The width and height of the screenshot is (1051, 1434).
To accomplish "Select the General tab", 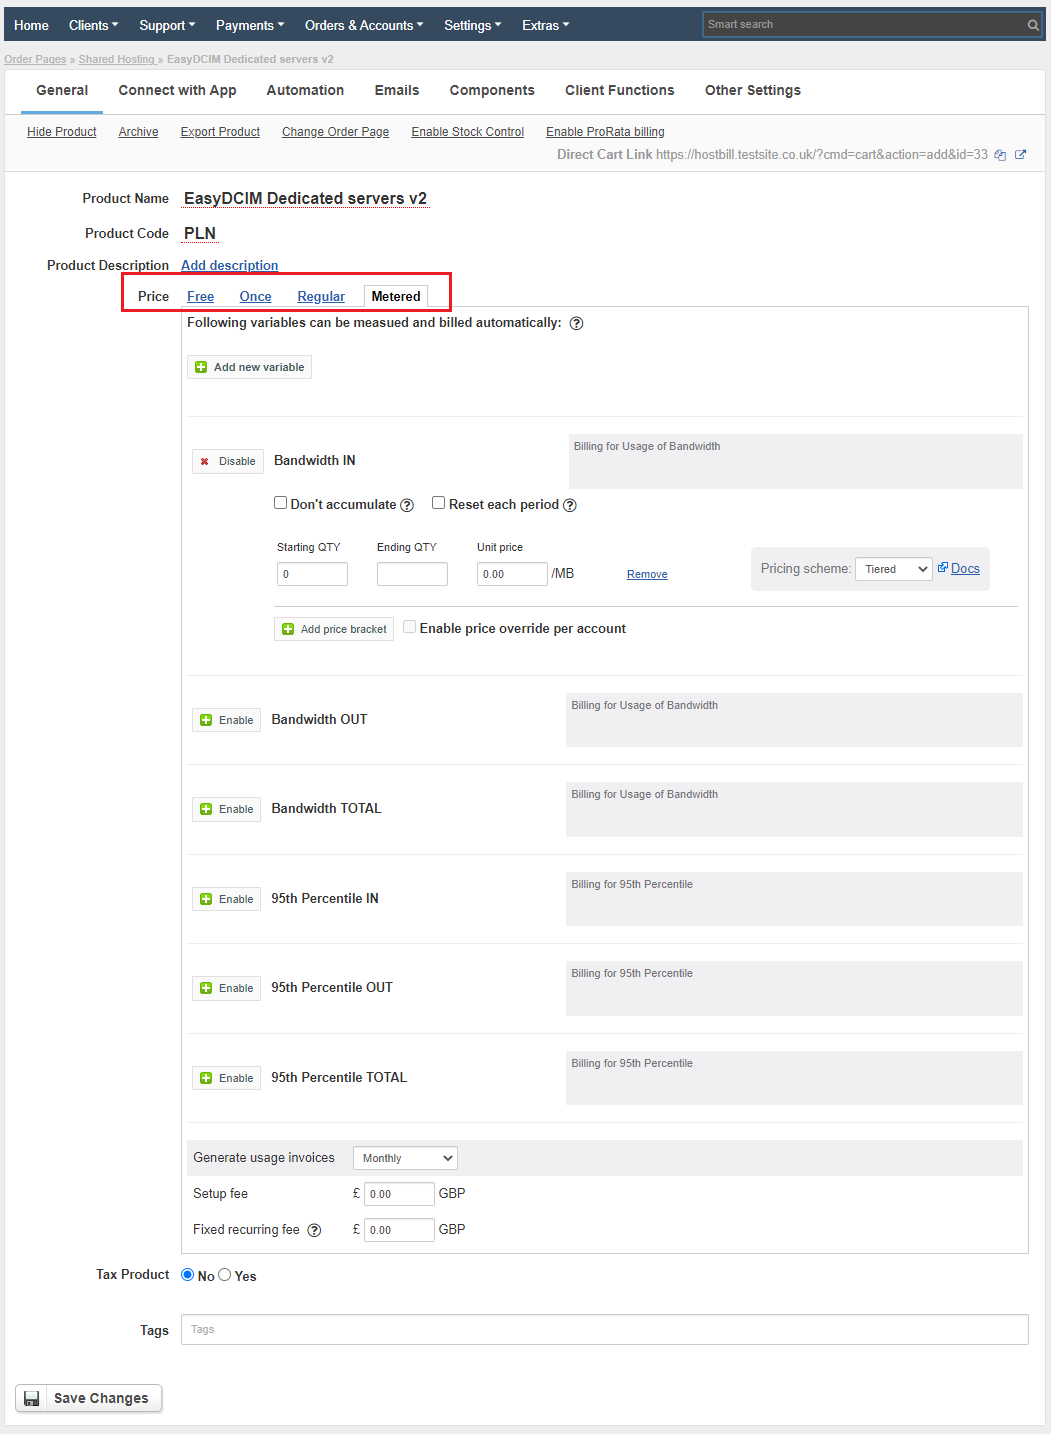I will 62,90.
